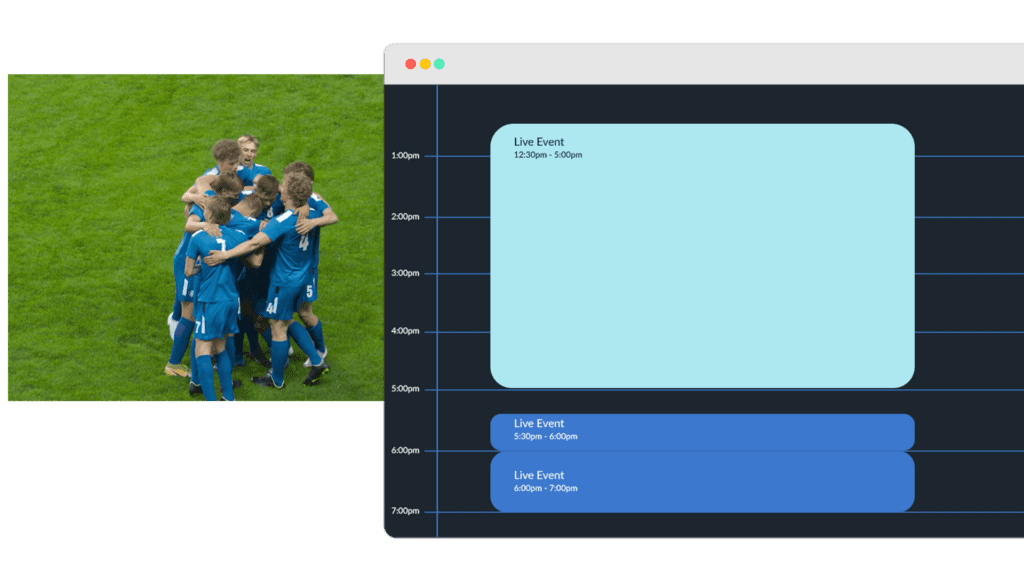Open the soccer team huddle photo

click(195, 238)
